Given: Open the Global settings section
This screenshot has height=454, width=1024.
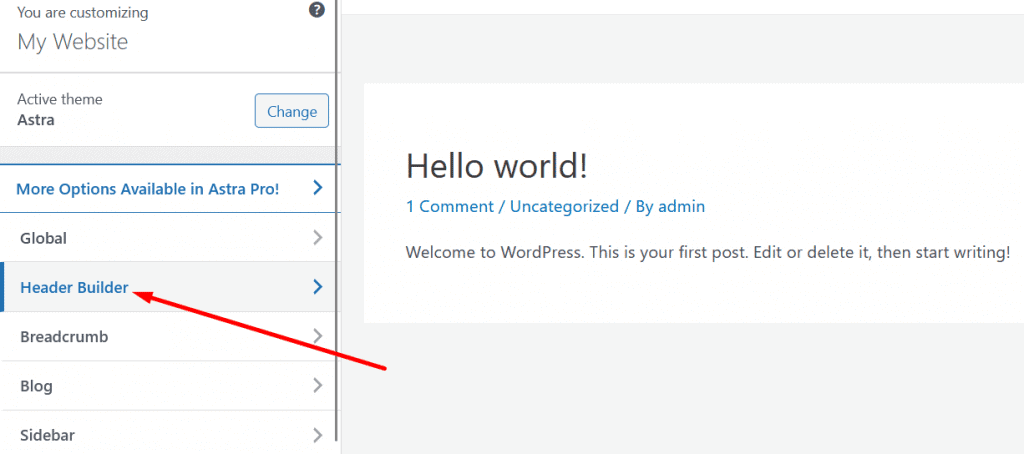Looking at the screenshot, I should (168, 238).
